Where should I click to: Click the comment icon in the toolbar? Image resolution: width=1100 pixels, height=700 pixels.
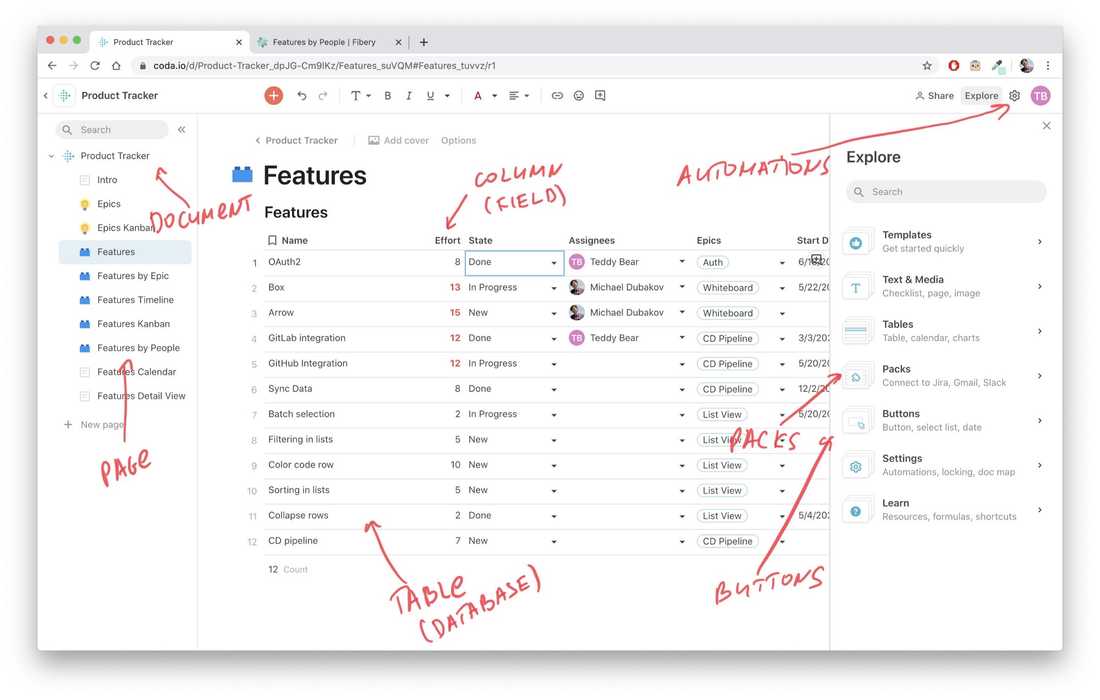600,95
